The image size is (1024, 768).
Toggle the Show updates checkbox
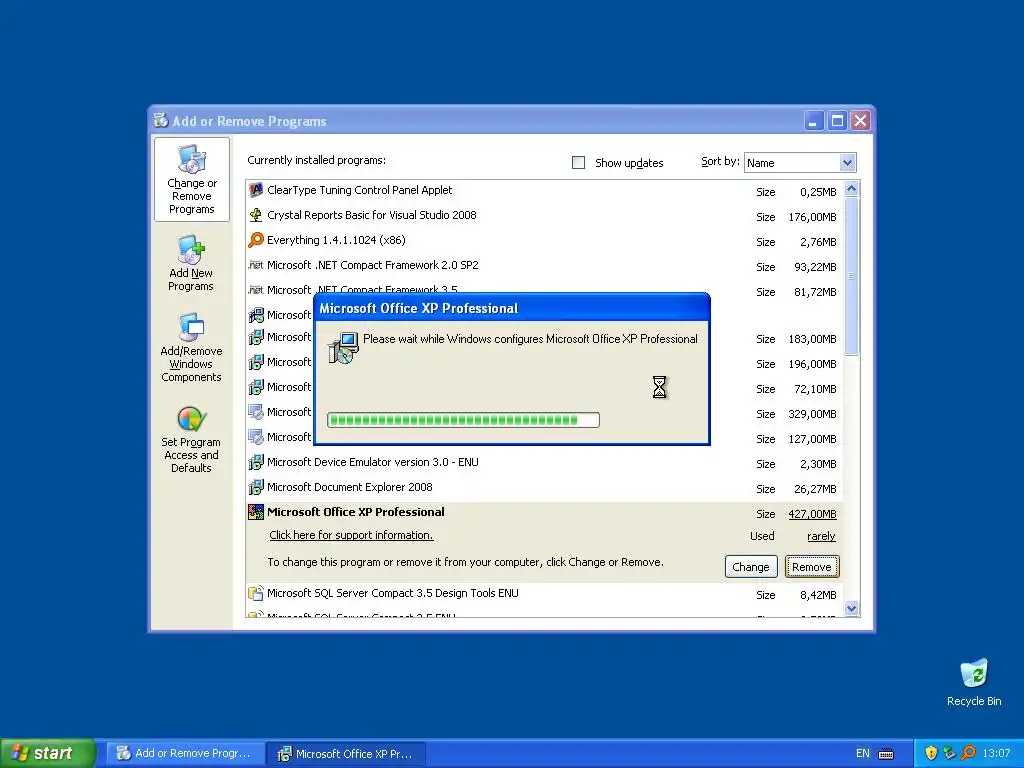pos(579,163)
